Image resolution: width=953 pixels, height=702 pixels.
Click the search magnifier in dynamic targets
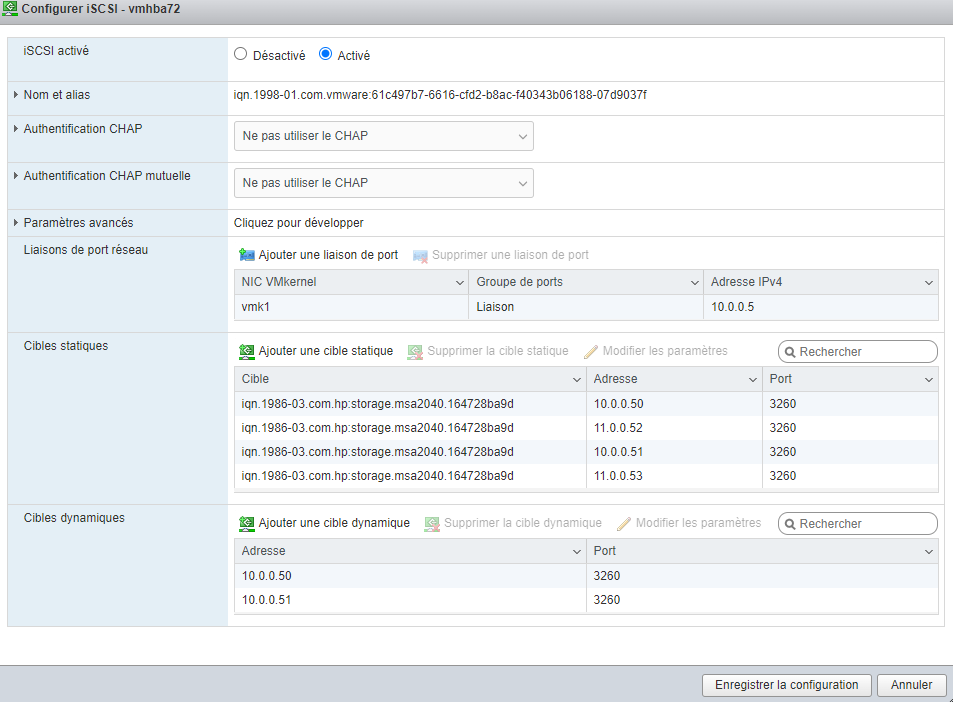(790, 524)
